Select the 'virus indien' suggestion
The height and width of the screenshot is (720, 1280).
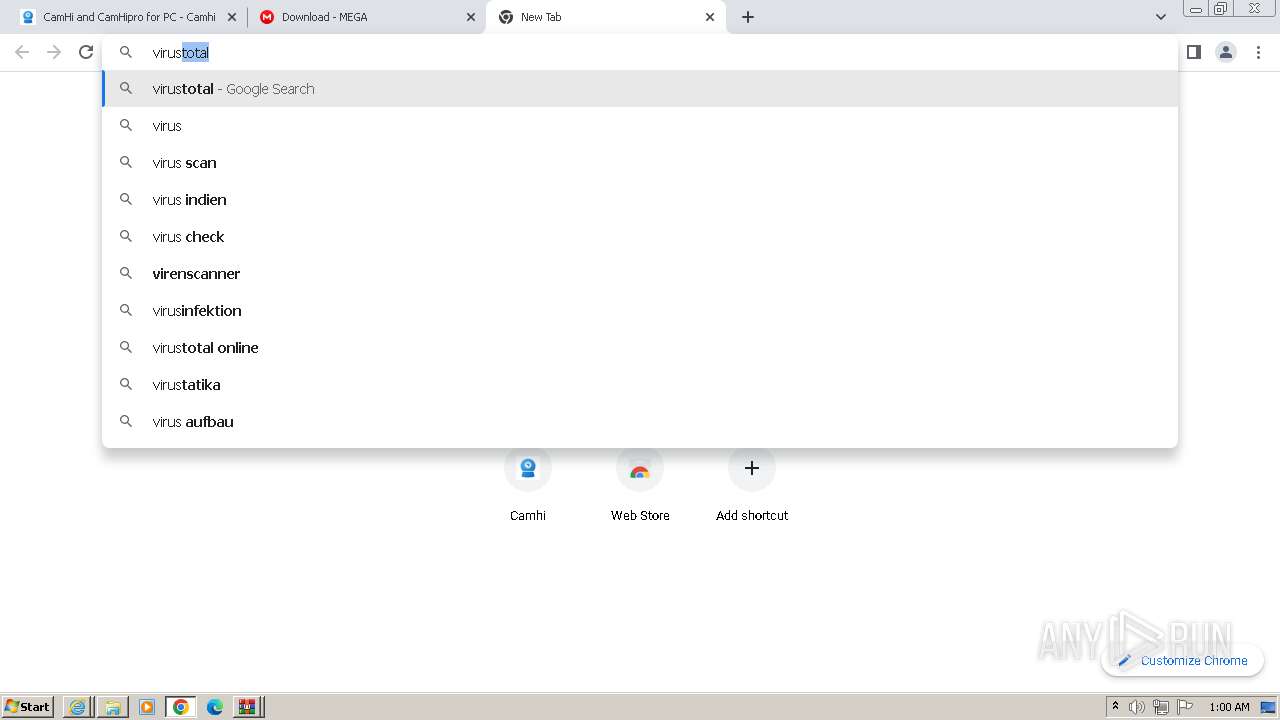tap(640, 200)
